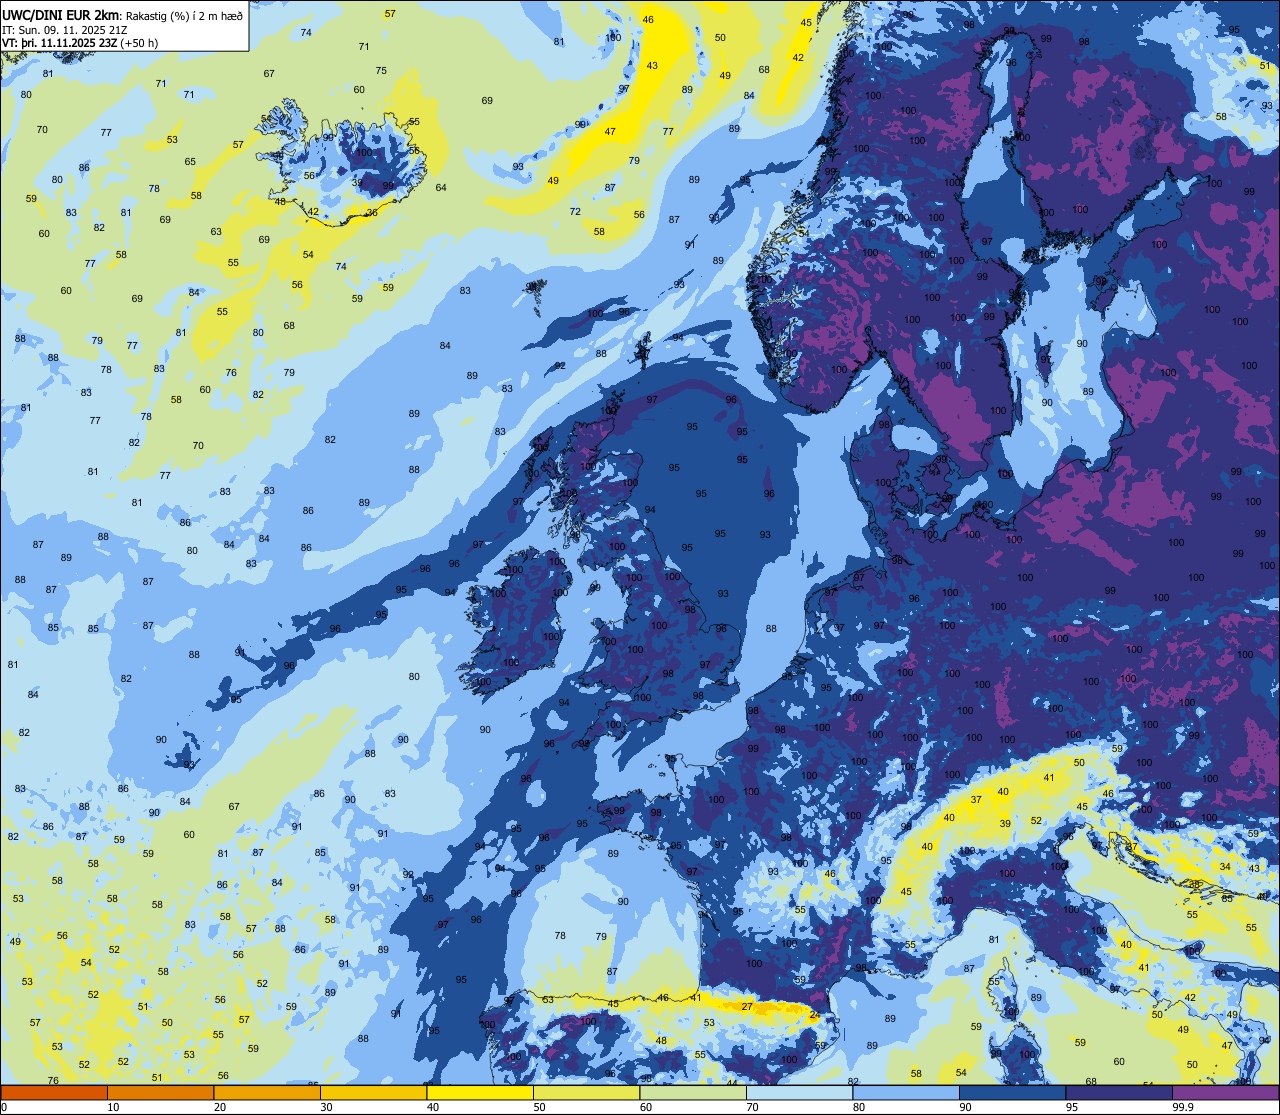Click the bold title "UWC/DINI EUR 2km"
The width and height of the screenshot is (1280, 1115).
pyautogui.click(x=60, y=15)
